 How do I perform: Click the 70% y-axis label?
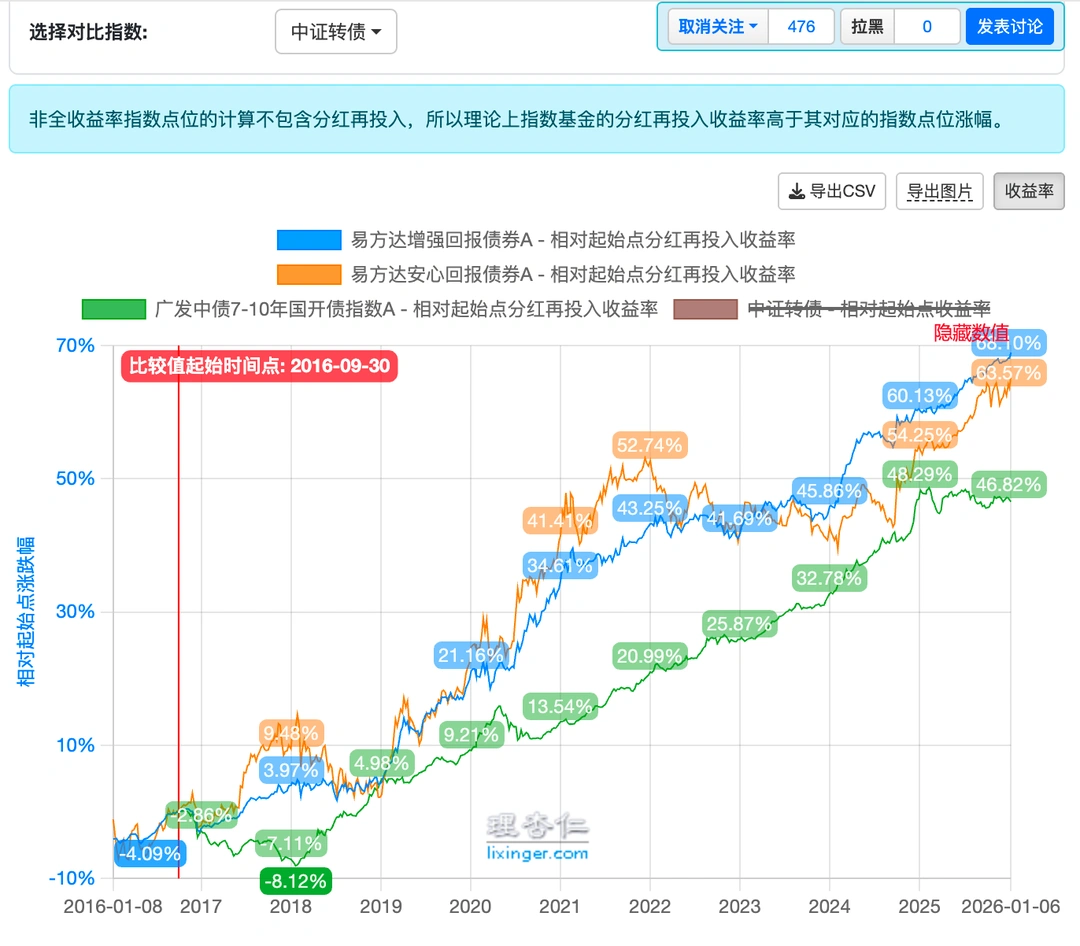point(75,345)
